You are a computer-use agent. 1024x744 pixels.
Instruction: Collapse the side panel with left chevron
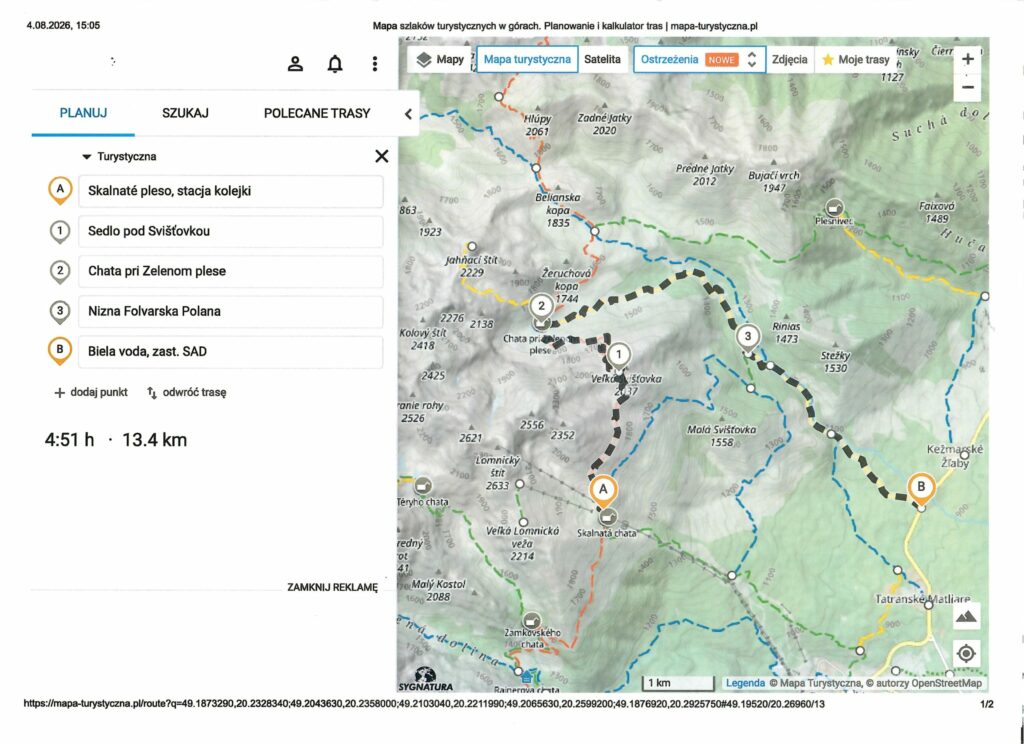click(408, 114)
